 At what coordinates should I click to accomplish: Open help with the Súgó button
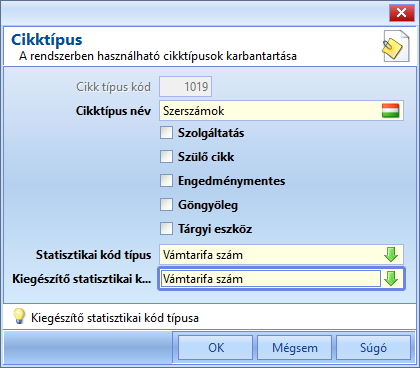pyautogui.click(x=373, y=348)
